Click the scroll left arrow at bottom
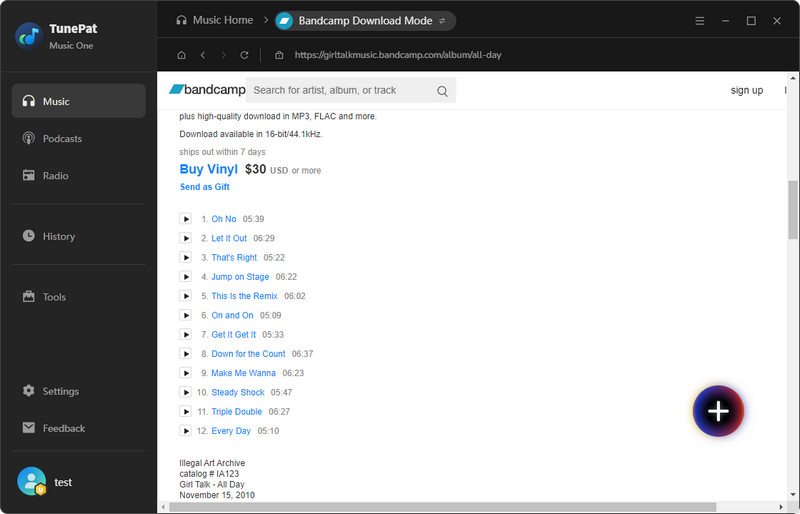 pos(163,507)
